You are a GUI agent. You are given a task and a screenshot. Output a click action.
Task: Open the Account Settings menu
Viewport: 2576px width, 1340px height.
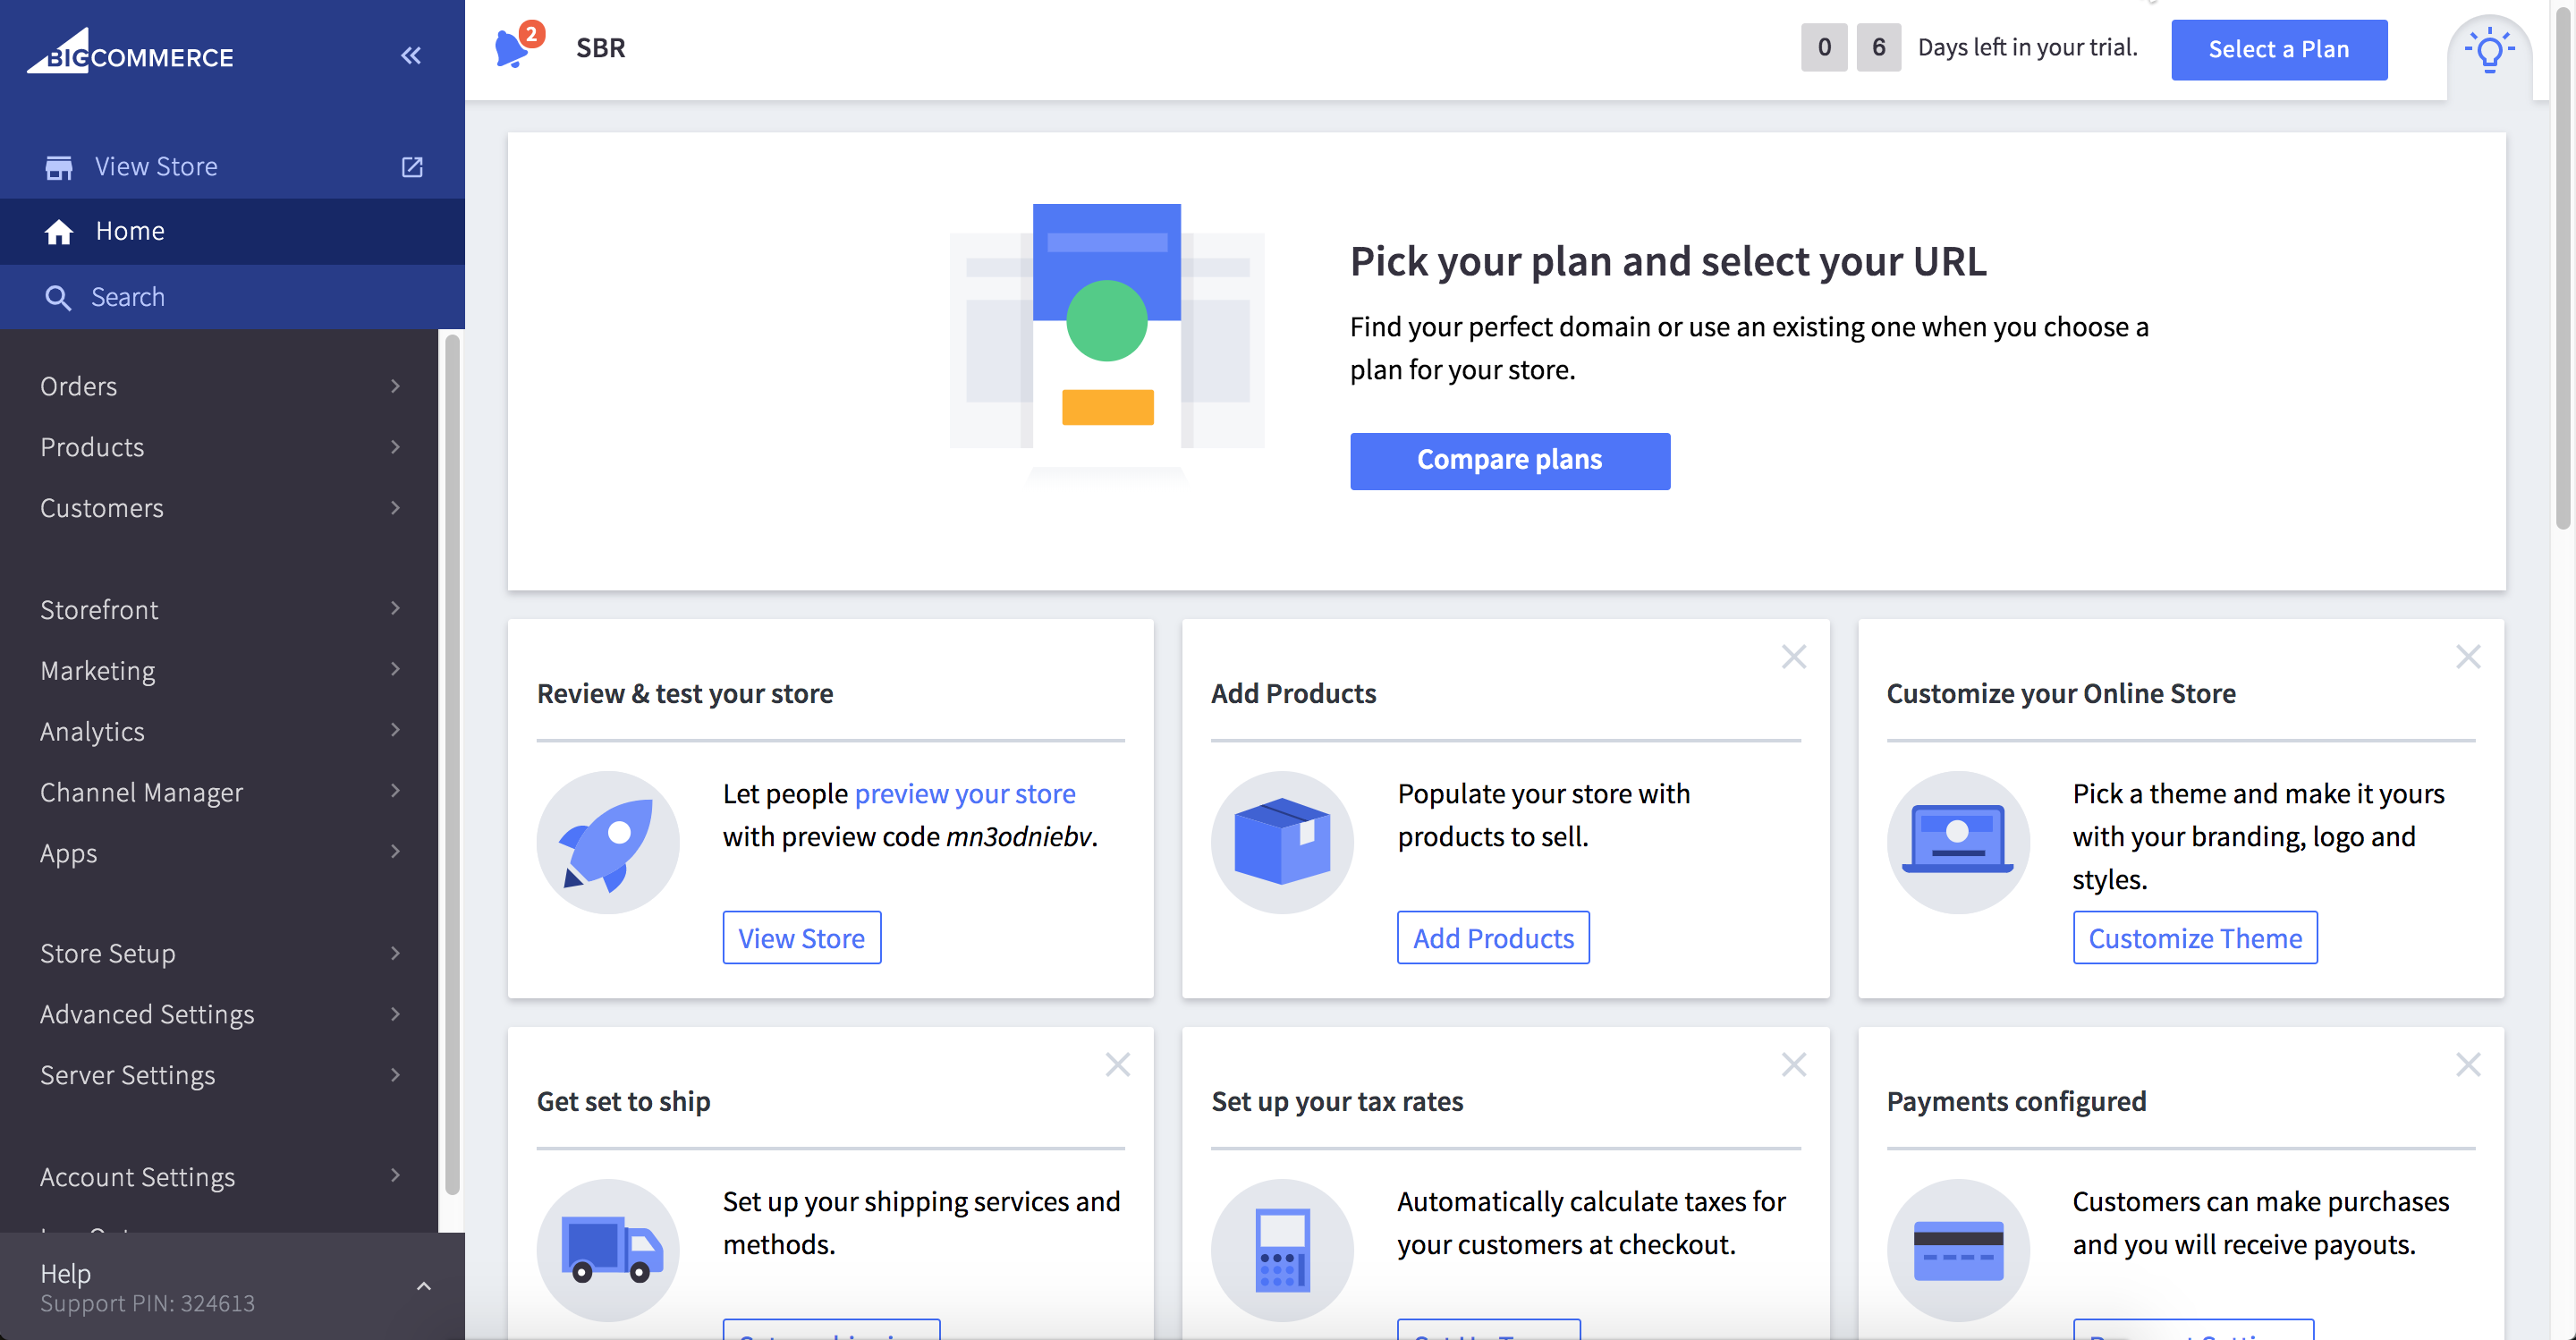pyautogui.click(x=219, y=1177)
